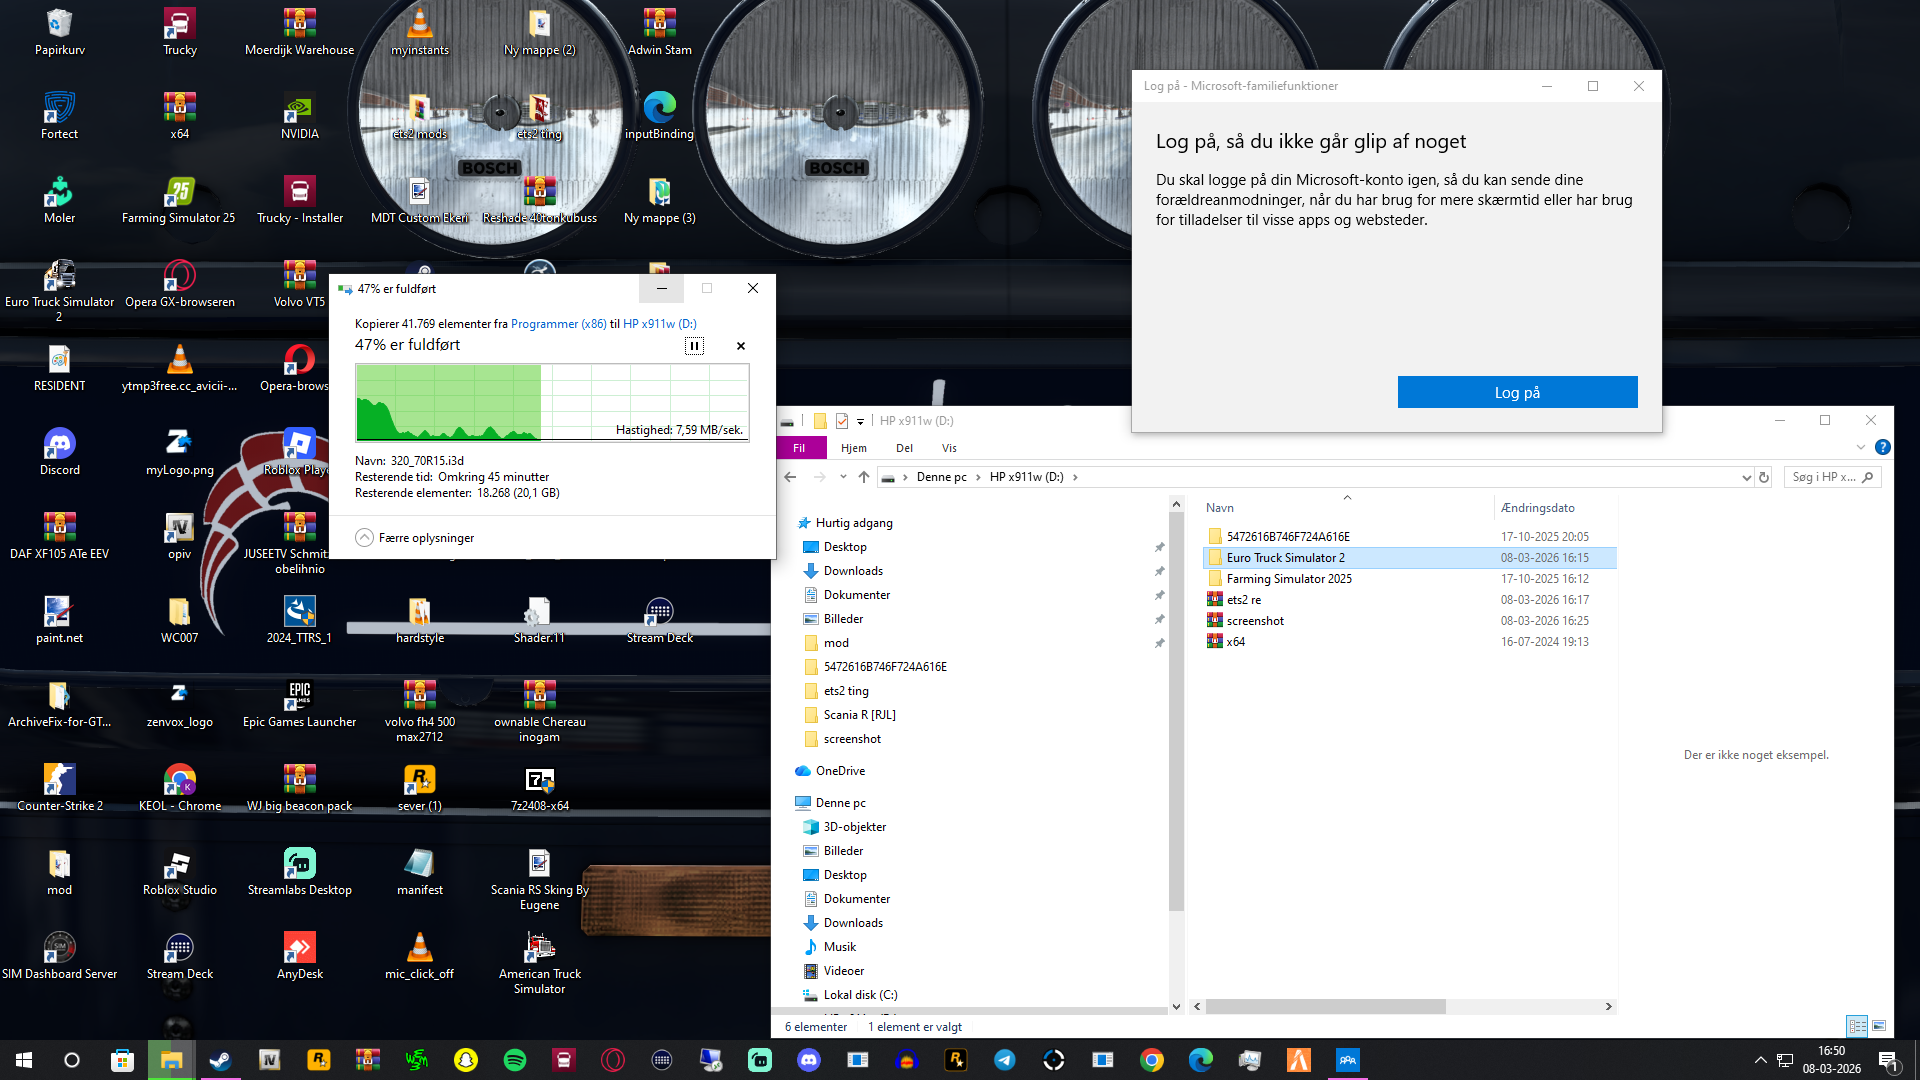This screenshot has height=1080, width=1920.
Task: Pause the file copy operation
Action: tap(694, 346)
